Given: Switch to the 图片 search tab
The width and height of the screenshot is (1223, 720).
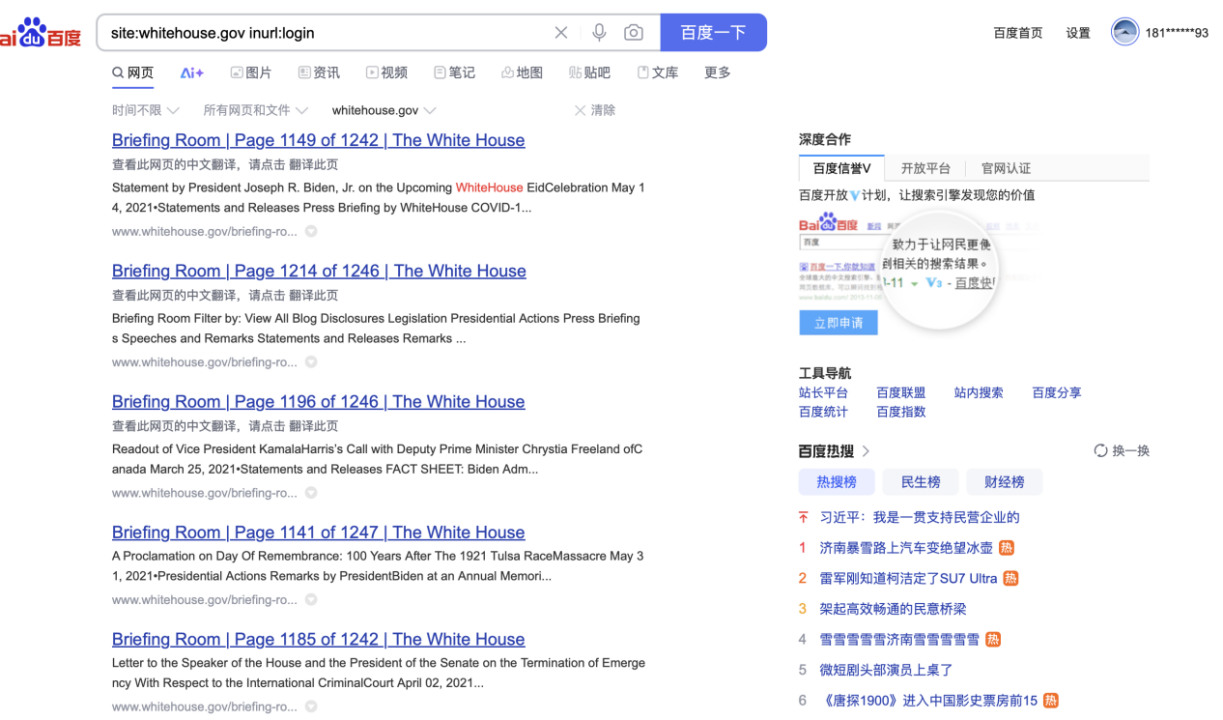Looking at the screenshot, I should tap(251, 72).
